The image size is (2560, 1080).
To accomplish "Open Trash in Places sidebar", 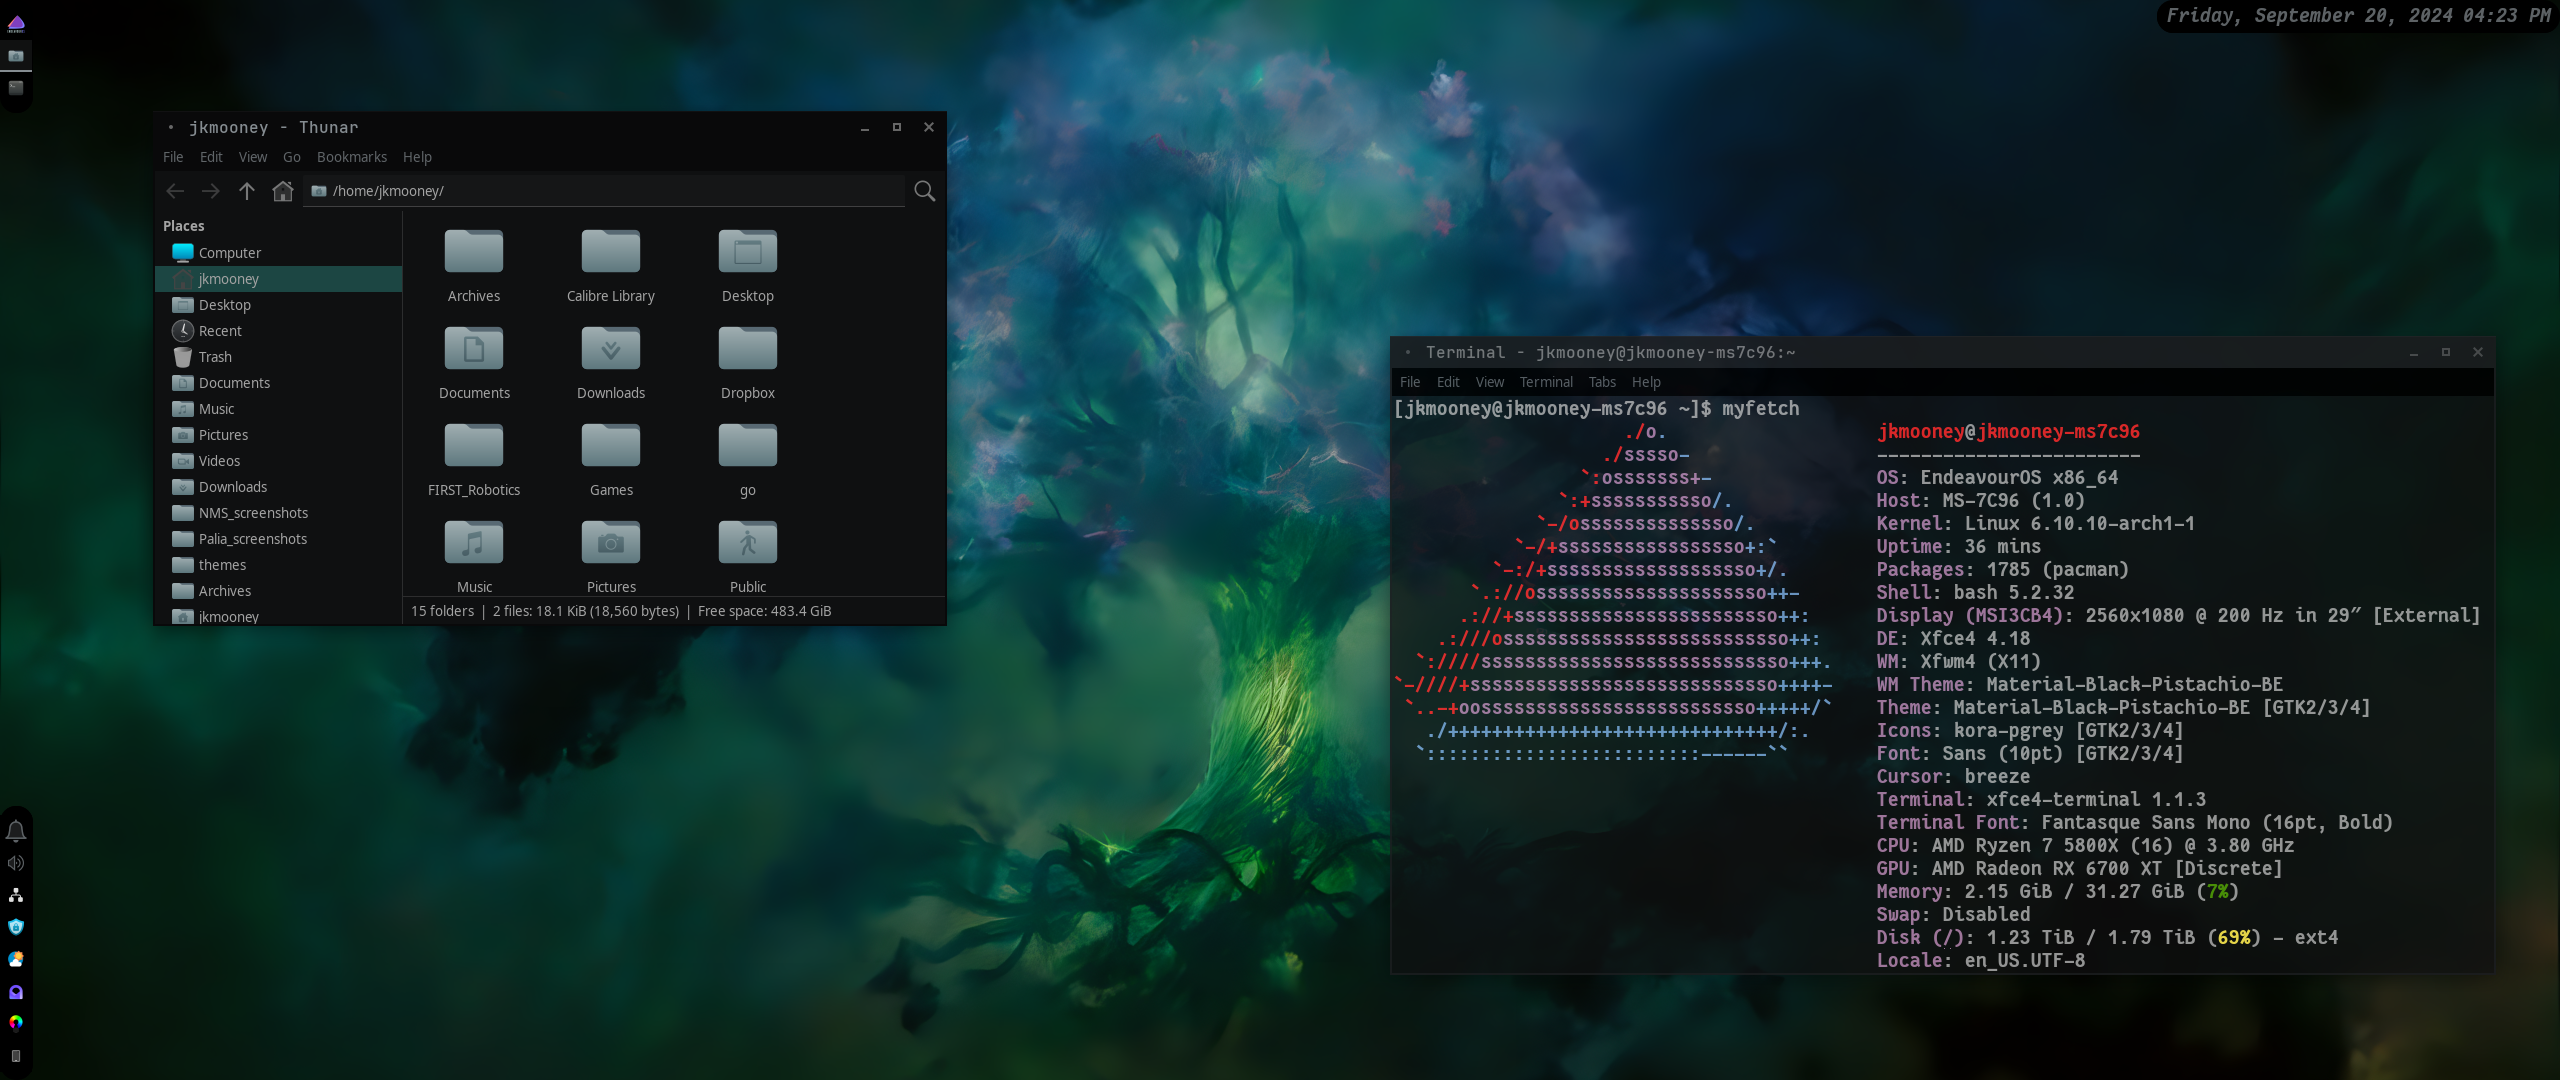I will 278,357.
